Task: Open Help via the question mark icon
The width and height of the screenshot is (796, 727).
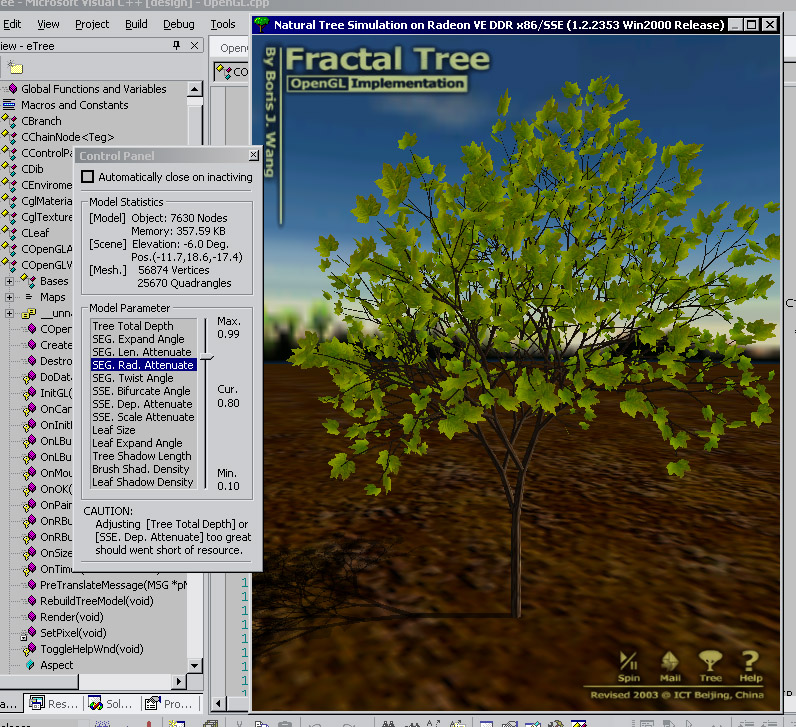Action: tap(750, 664)
